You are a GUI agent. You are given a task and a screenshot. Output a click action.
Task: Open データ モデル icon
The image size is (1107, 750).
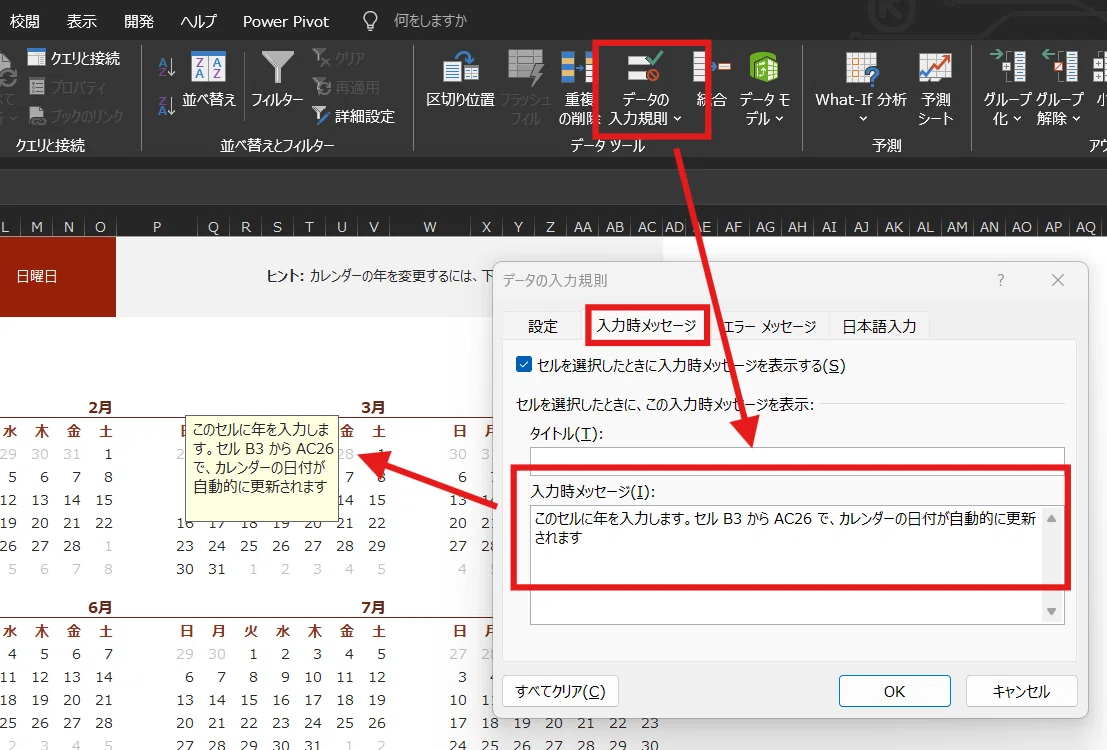point(764,68)
